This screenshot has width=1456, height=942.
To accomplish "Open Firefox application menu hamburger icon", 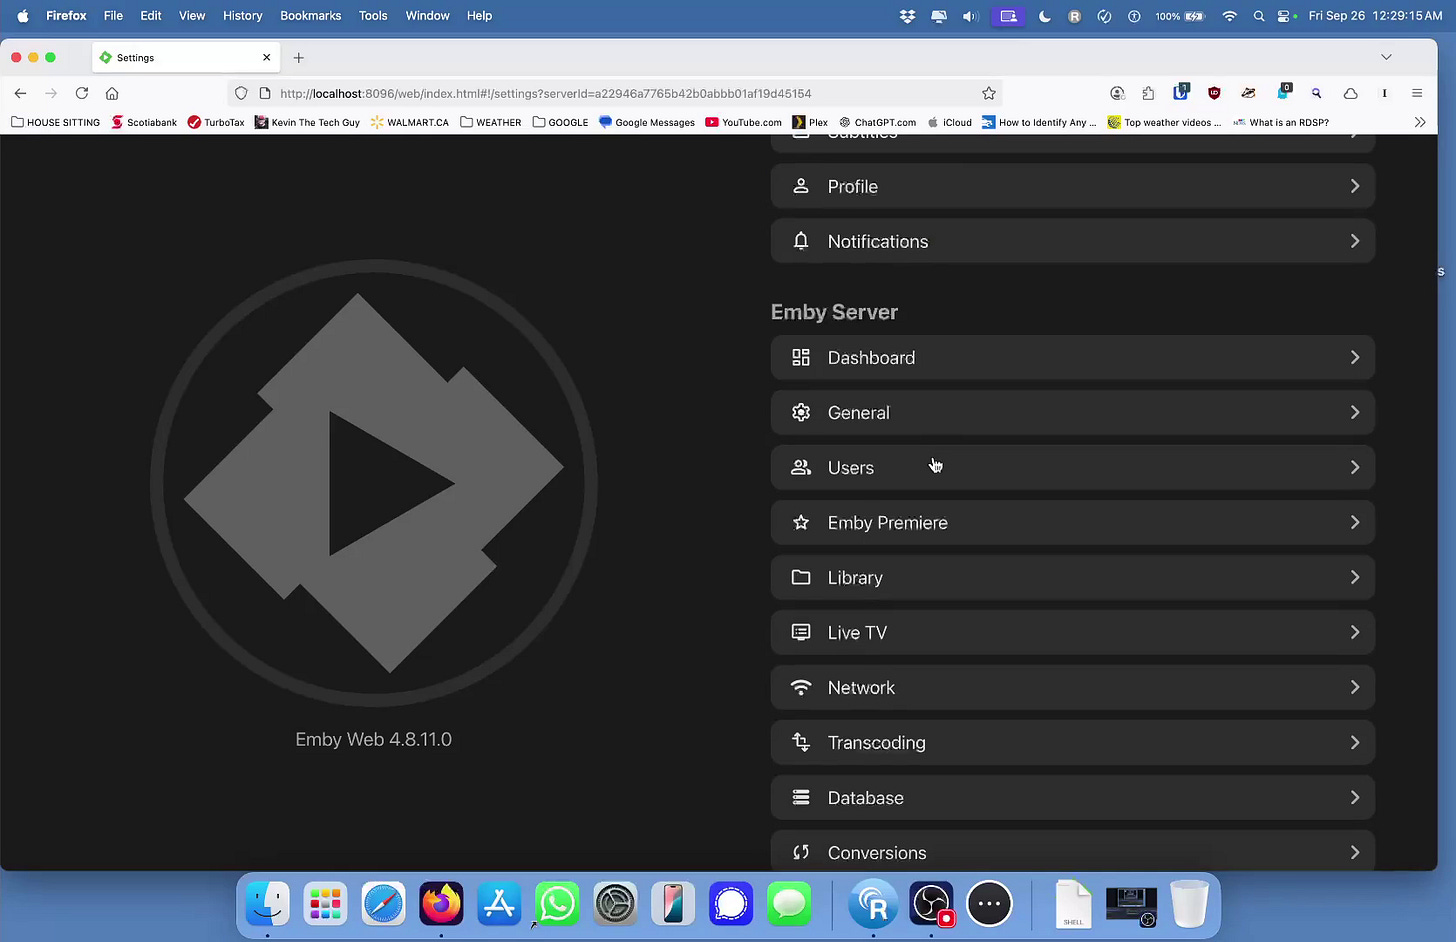I will (1417, 93).
